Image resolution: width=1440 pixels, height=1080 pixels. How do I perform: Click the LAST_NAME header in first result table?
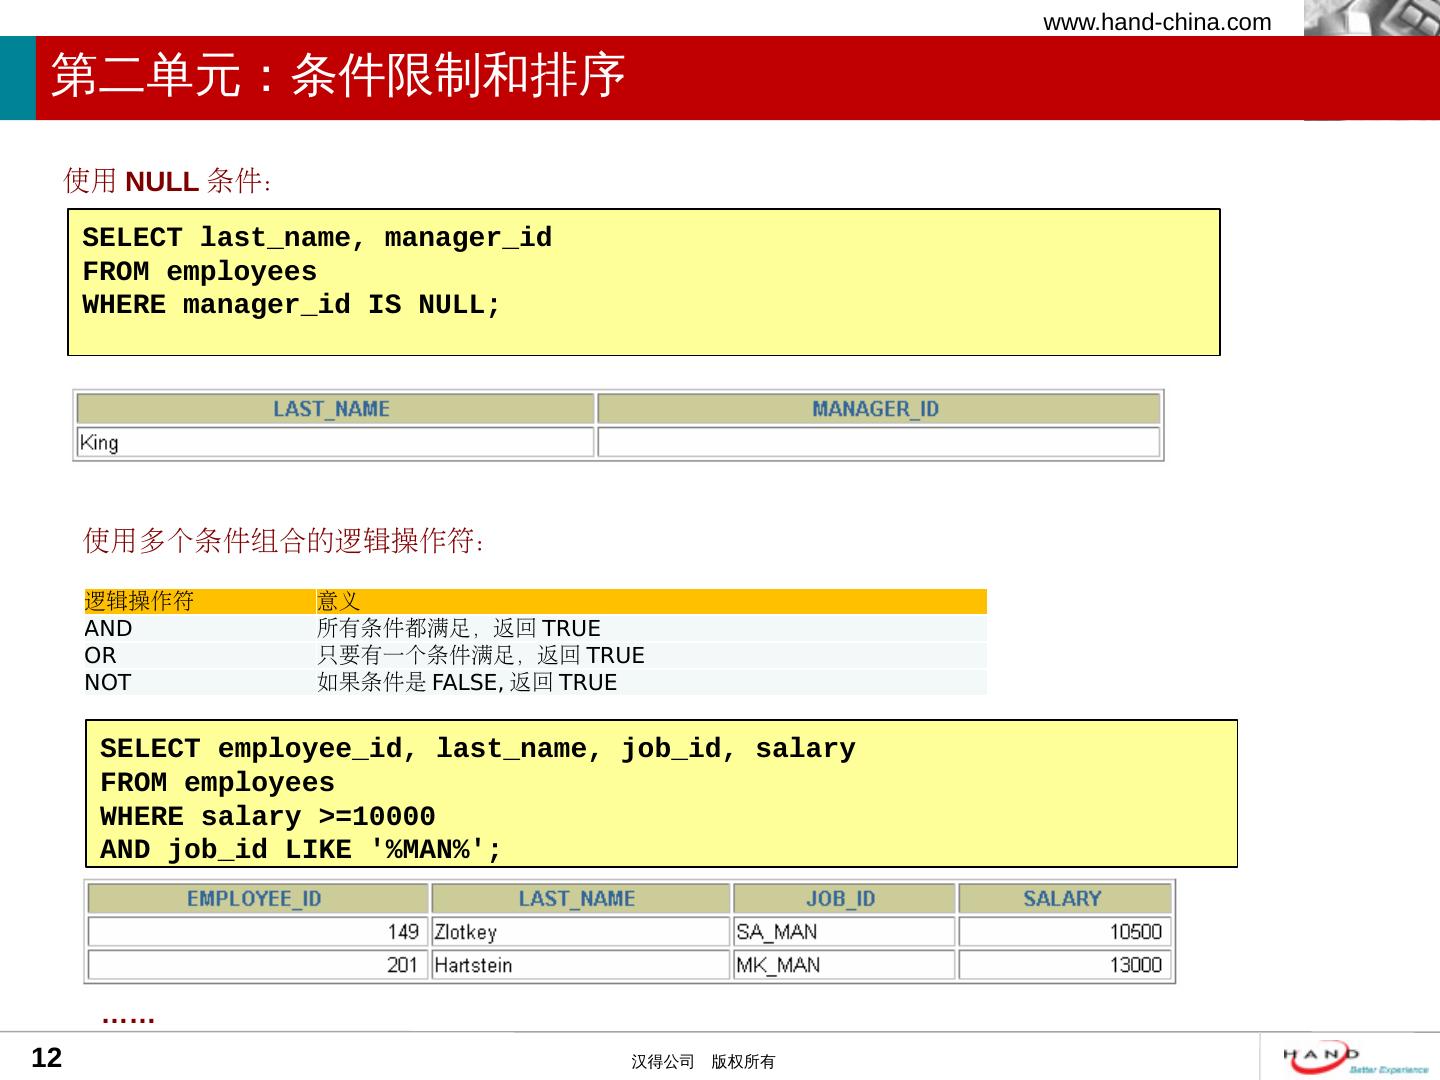pos(332,409)
